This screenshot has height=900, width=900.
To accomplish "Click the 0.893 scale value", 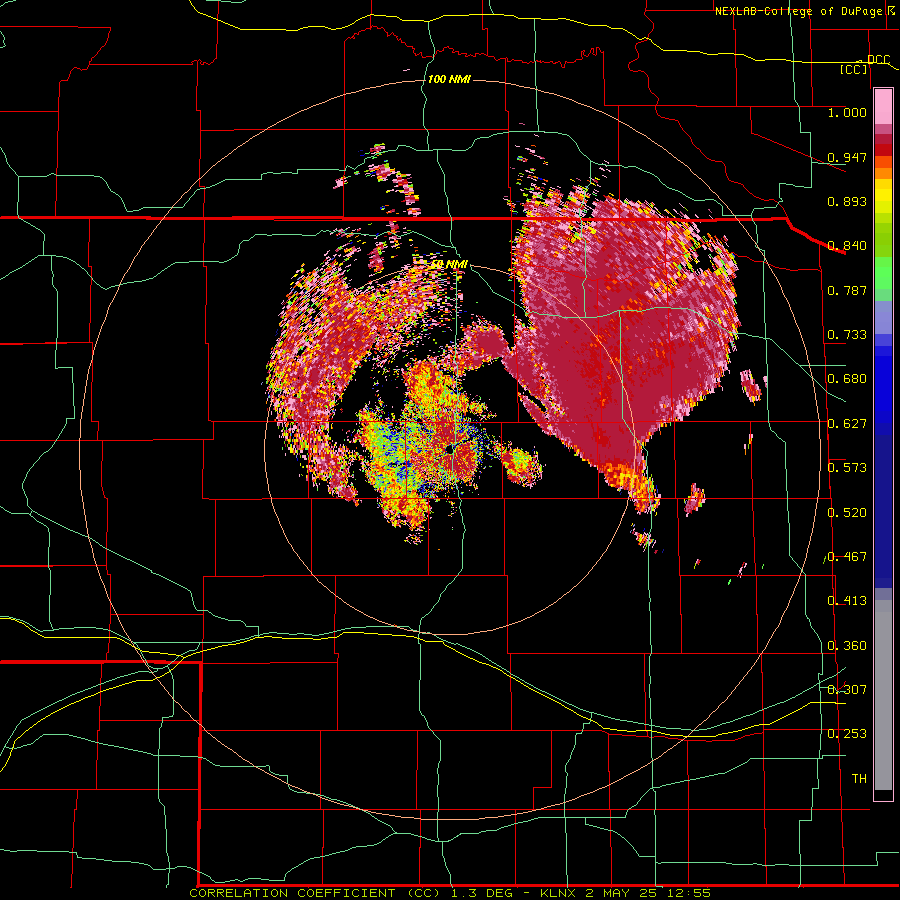I will [847, 201].
